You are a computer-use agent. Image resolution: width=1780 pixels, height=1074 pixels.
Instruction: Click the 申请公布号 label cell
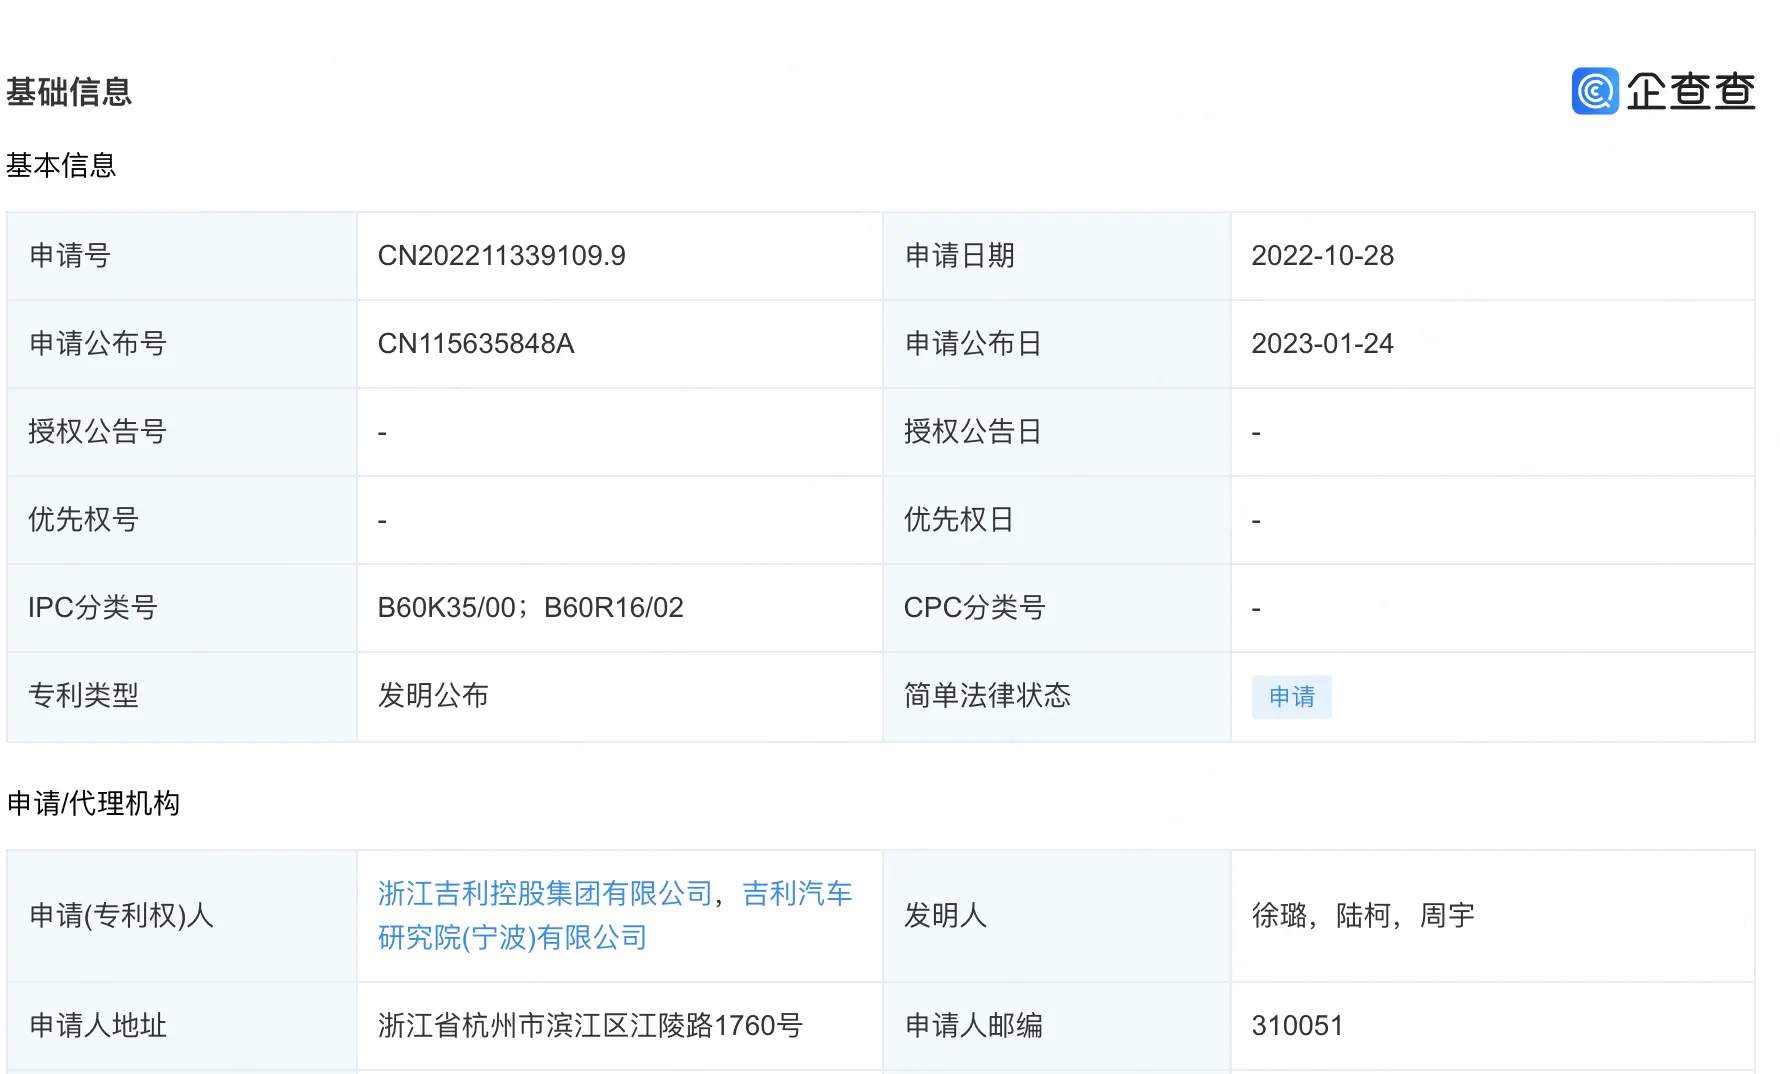point(182,344)
